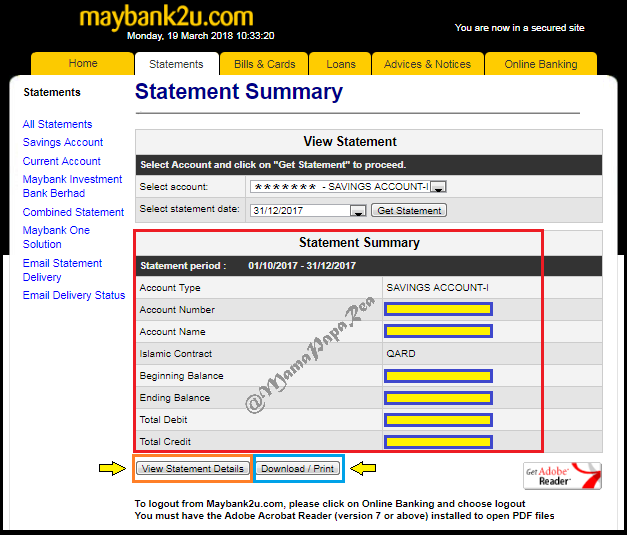
Task: Open the All Statements link
Action: 57,124
